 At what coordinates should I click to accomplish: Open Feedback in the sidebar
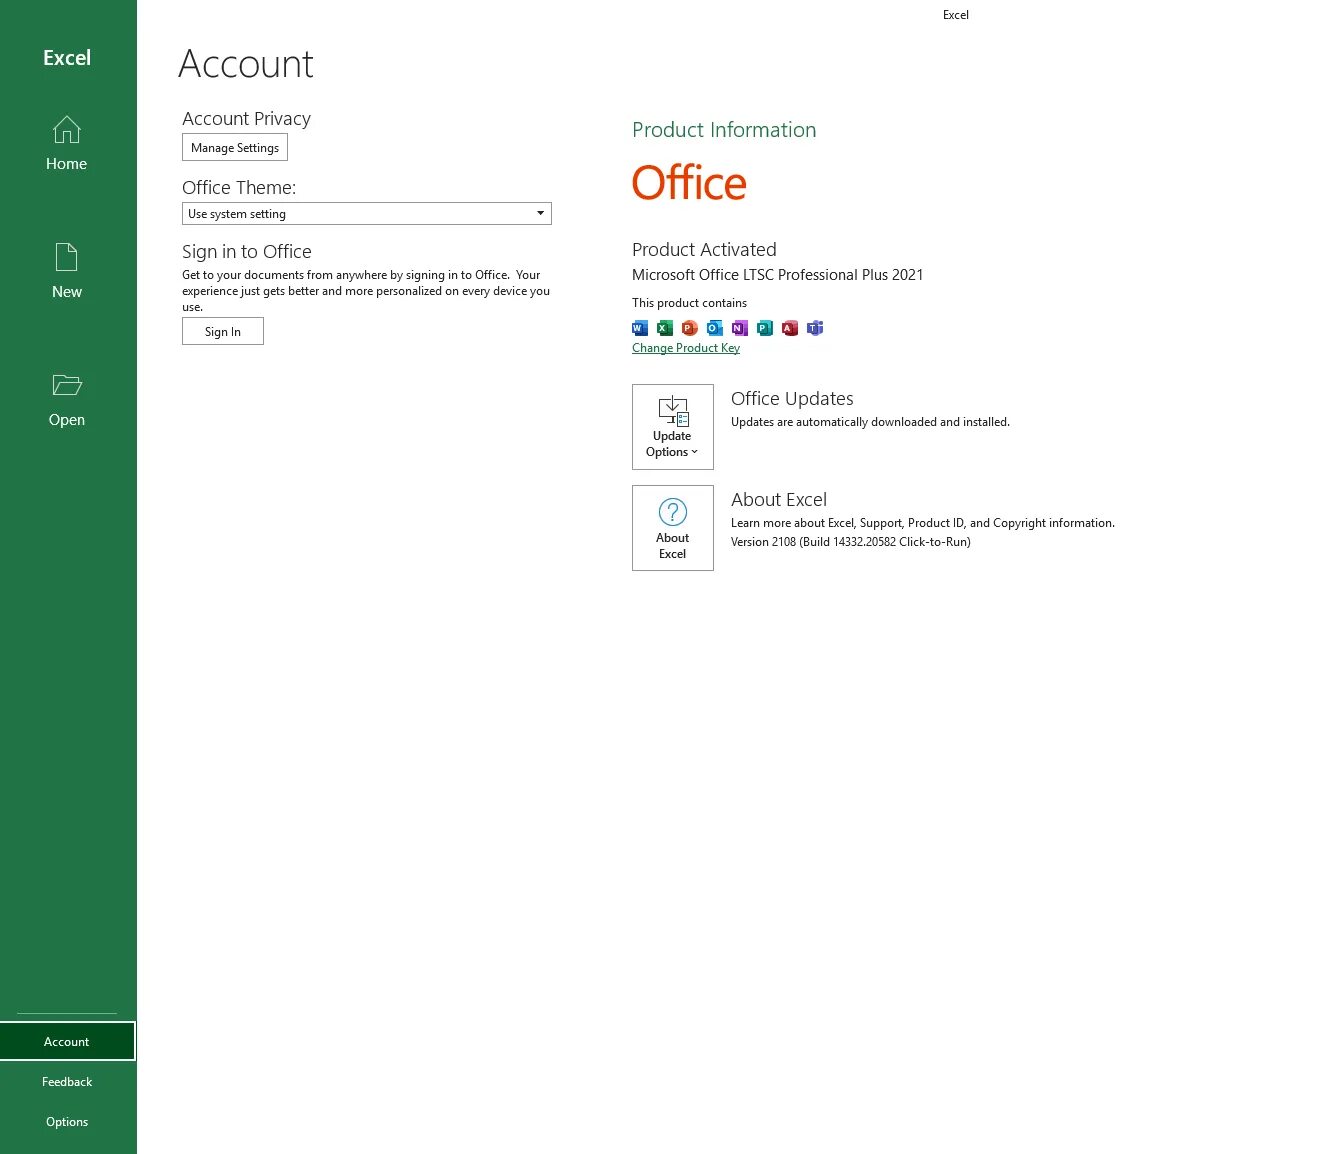click(67, 1081)
